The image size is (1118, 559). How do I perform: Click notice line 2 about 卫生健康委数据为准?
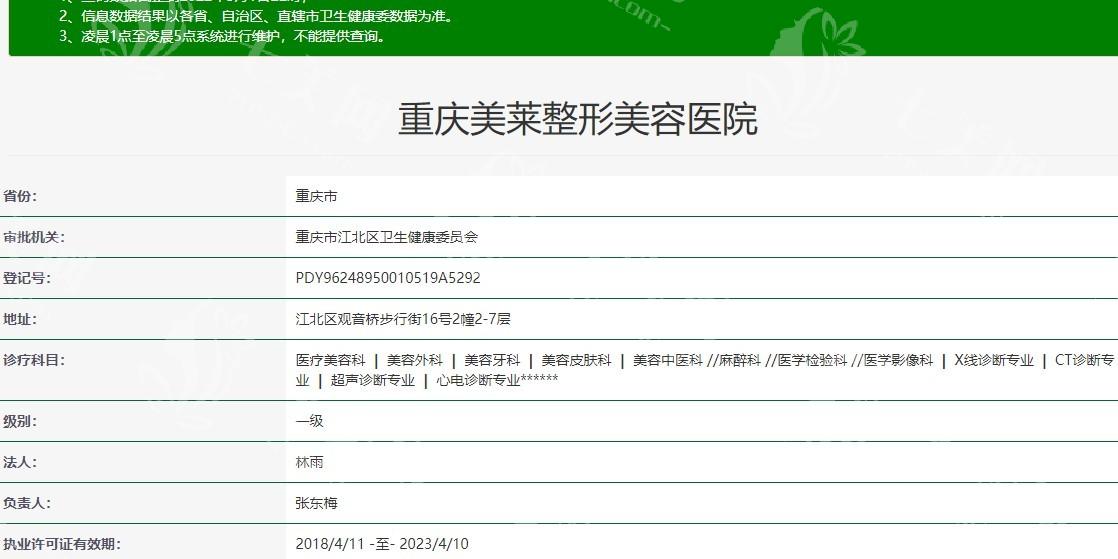point(255,16)
